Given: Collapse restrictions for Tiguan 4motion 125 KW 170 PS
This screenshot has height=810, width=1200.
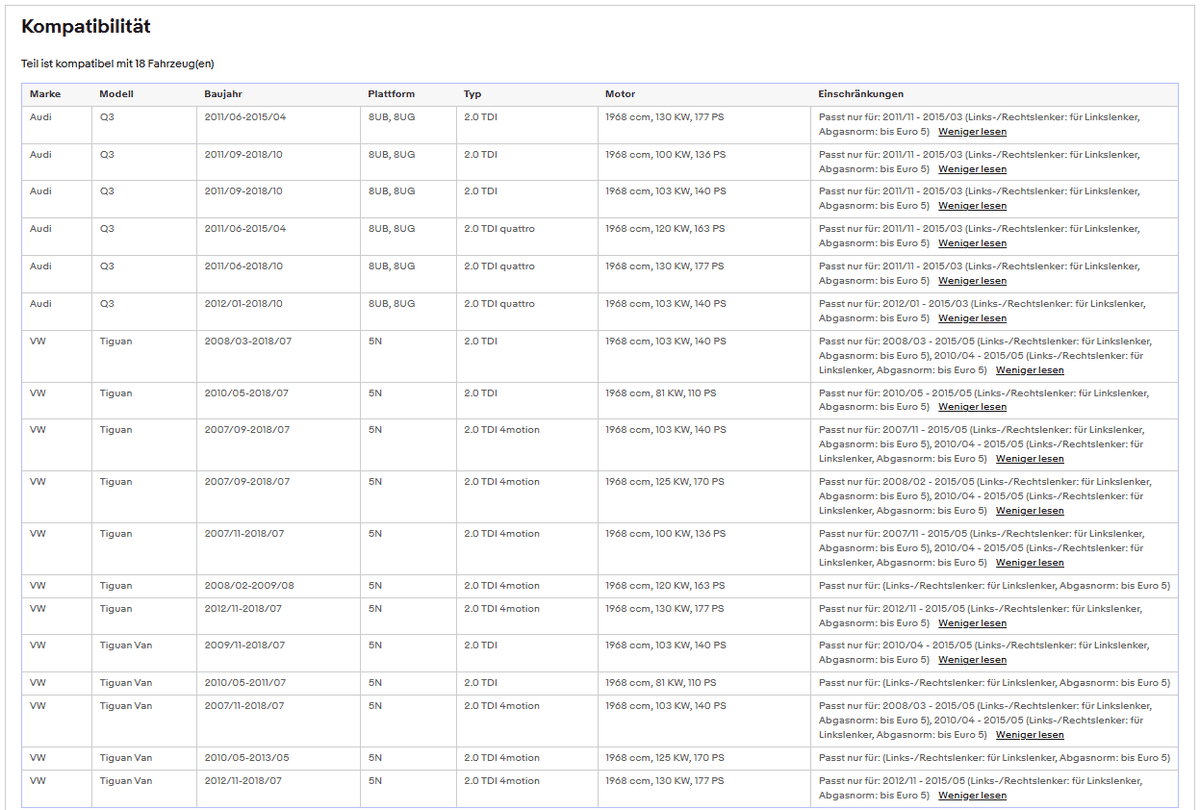Looking at the screenshot, I should pyautogui.click(x=1030, y=511).
